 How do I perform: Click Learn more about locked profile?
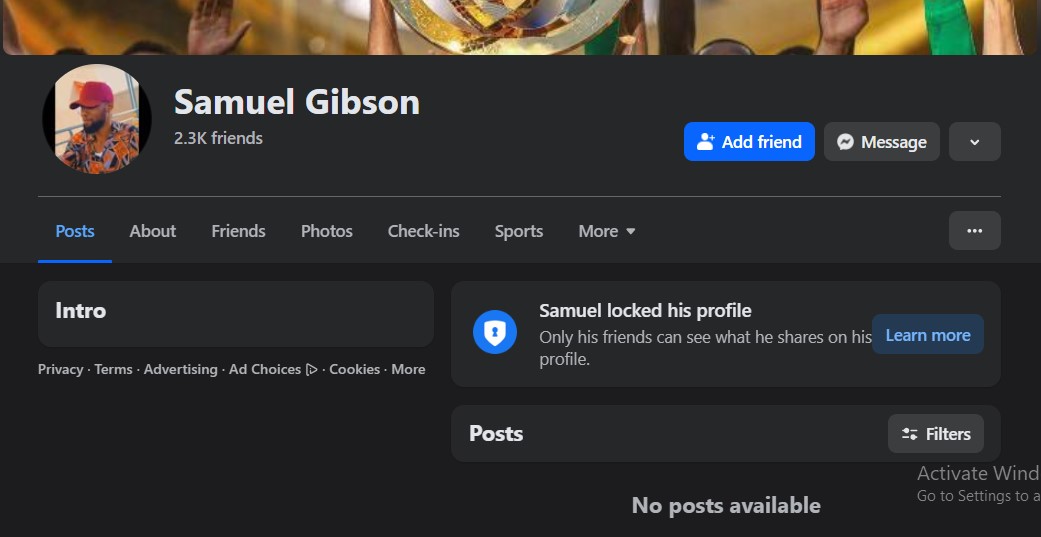point(927,335)
